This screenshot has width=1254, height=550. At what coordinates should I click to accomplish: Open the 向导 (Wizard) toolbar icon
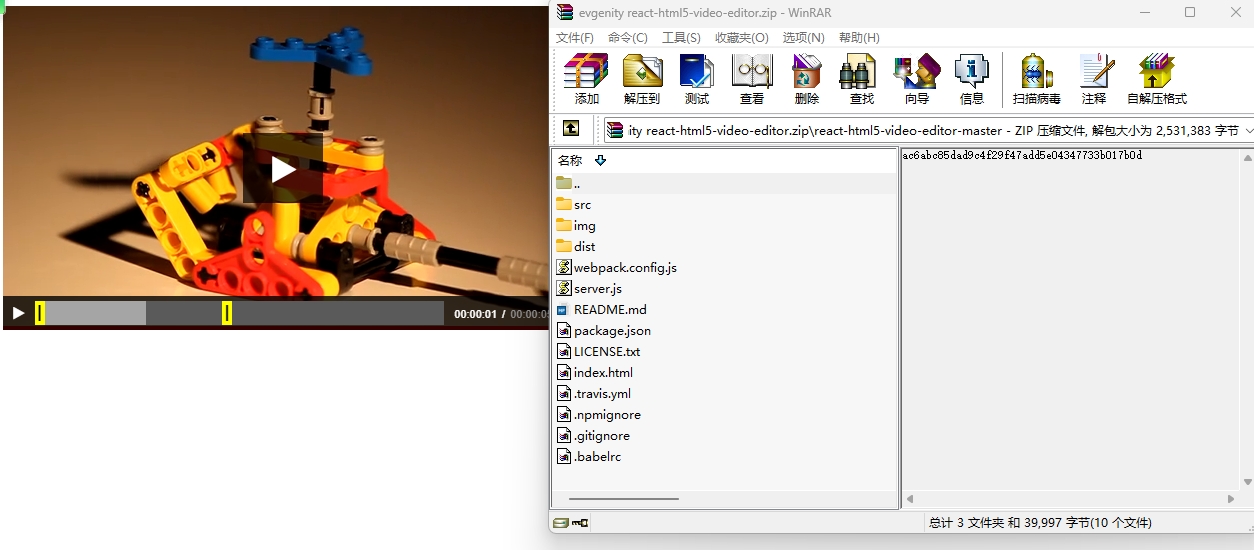point(917,72)
